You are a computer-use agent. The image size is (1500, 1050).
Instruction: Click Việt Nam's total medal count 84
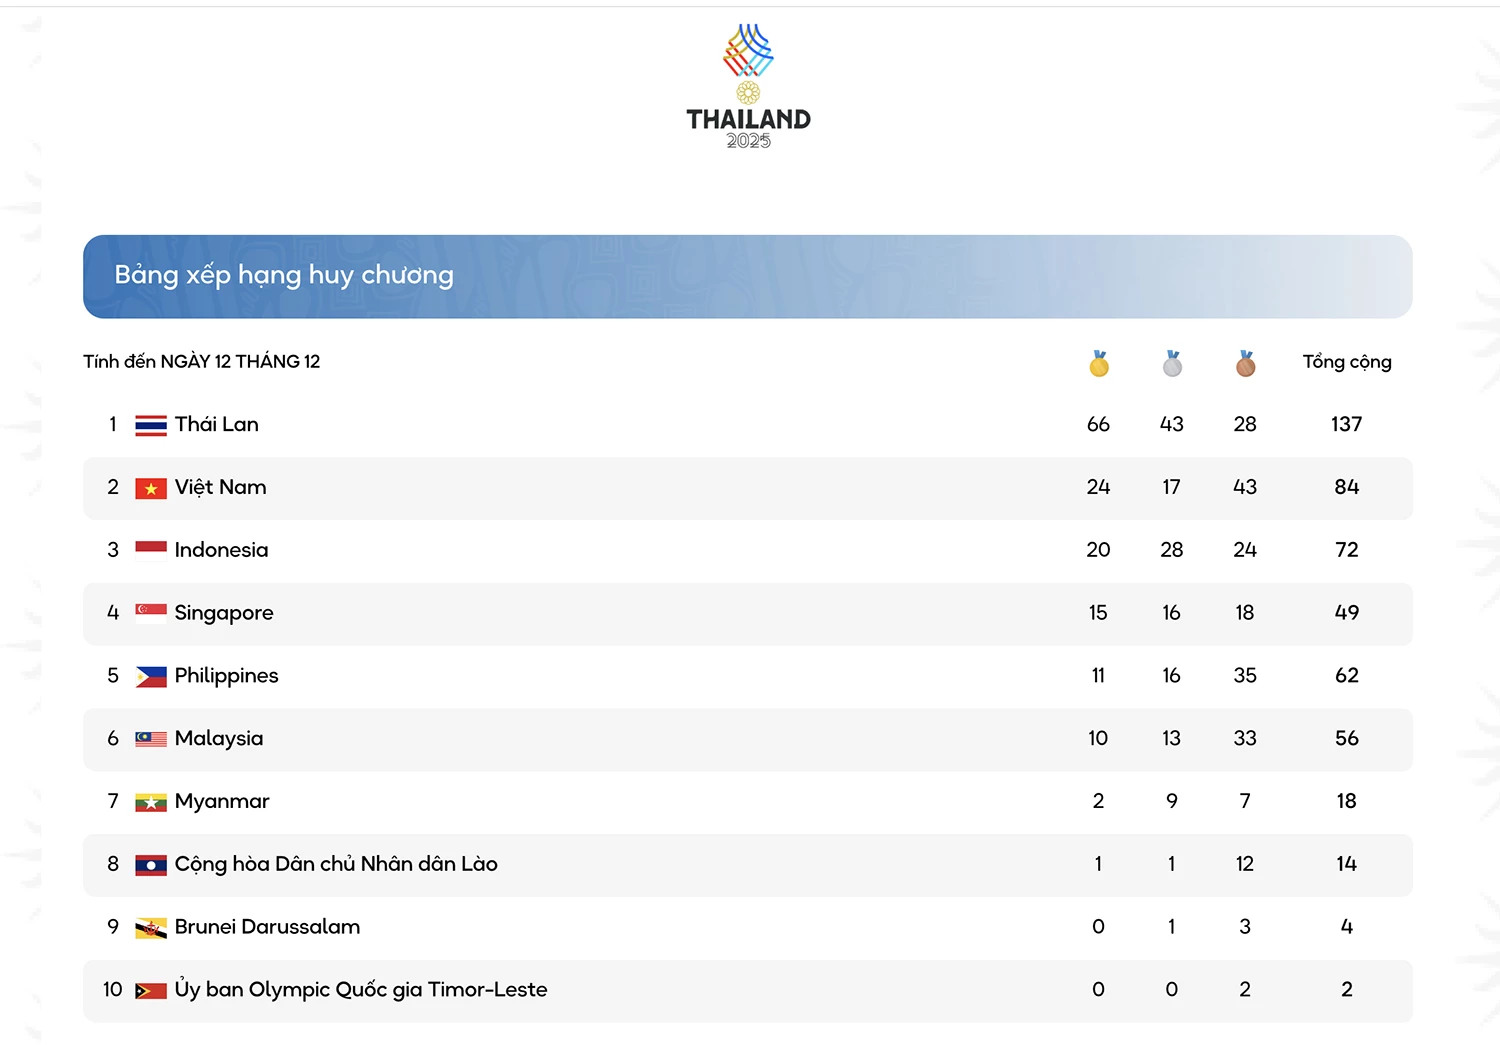coord(1346,488)
